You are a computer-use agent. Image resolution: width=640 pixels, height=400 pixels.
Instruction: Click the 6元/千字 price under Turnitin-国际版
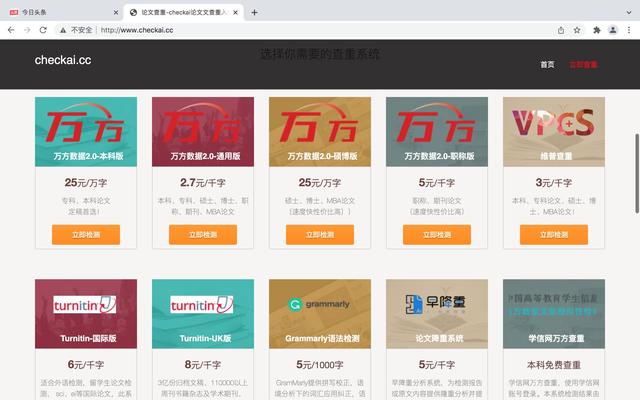pos(86,365)
